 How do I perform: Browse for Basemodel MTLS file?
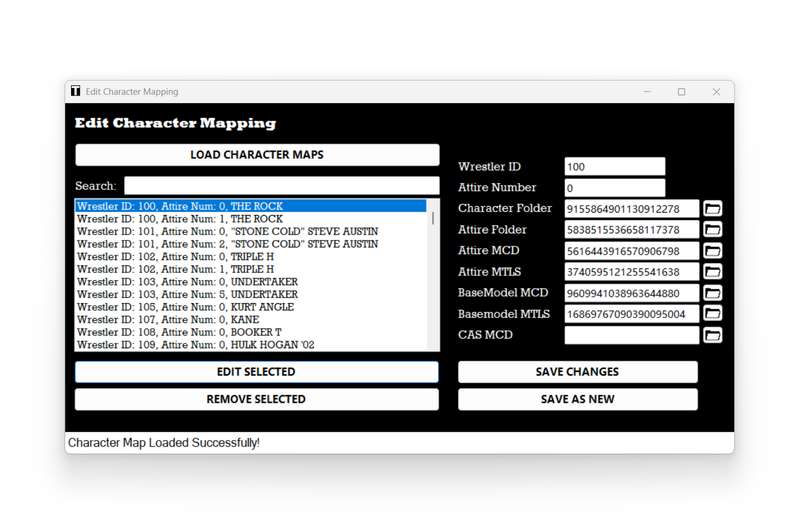(x=713, y=314)
